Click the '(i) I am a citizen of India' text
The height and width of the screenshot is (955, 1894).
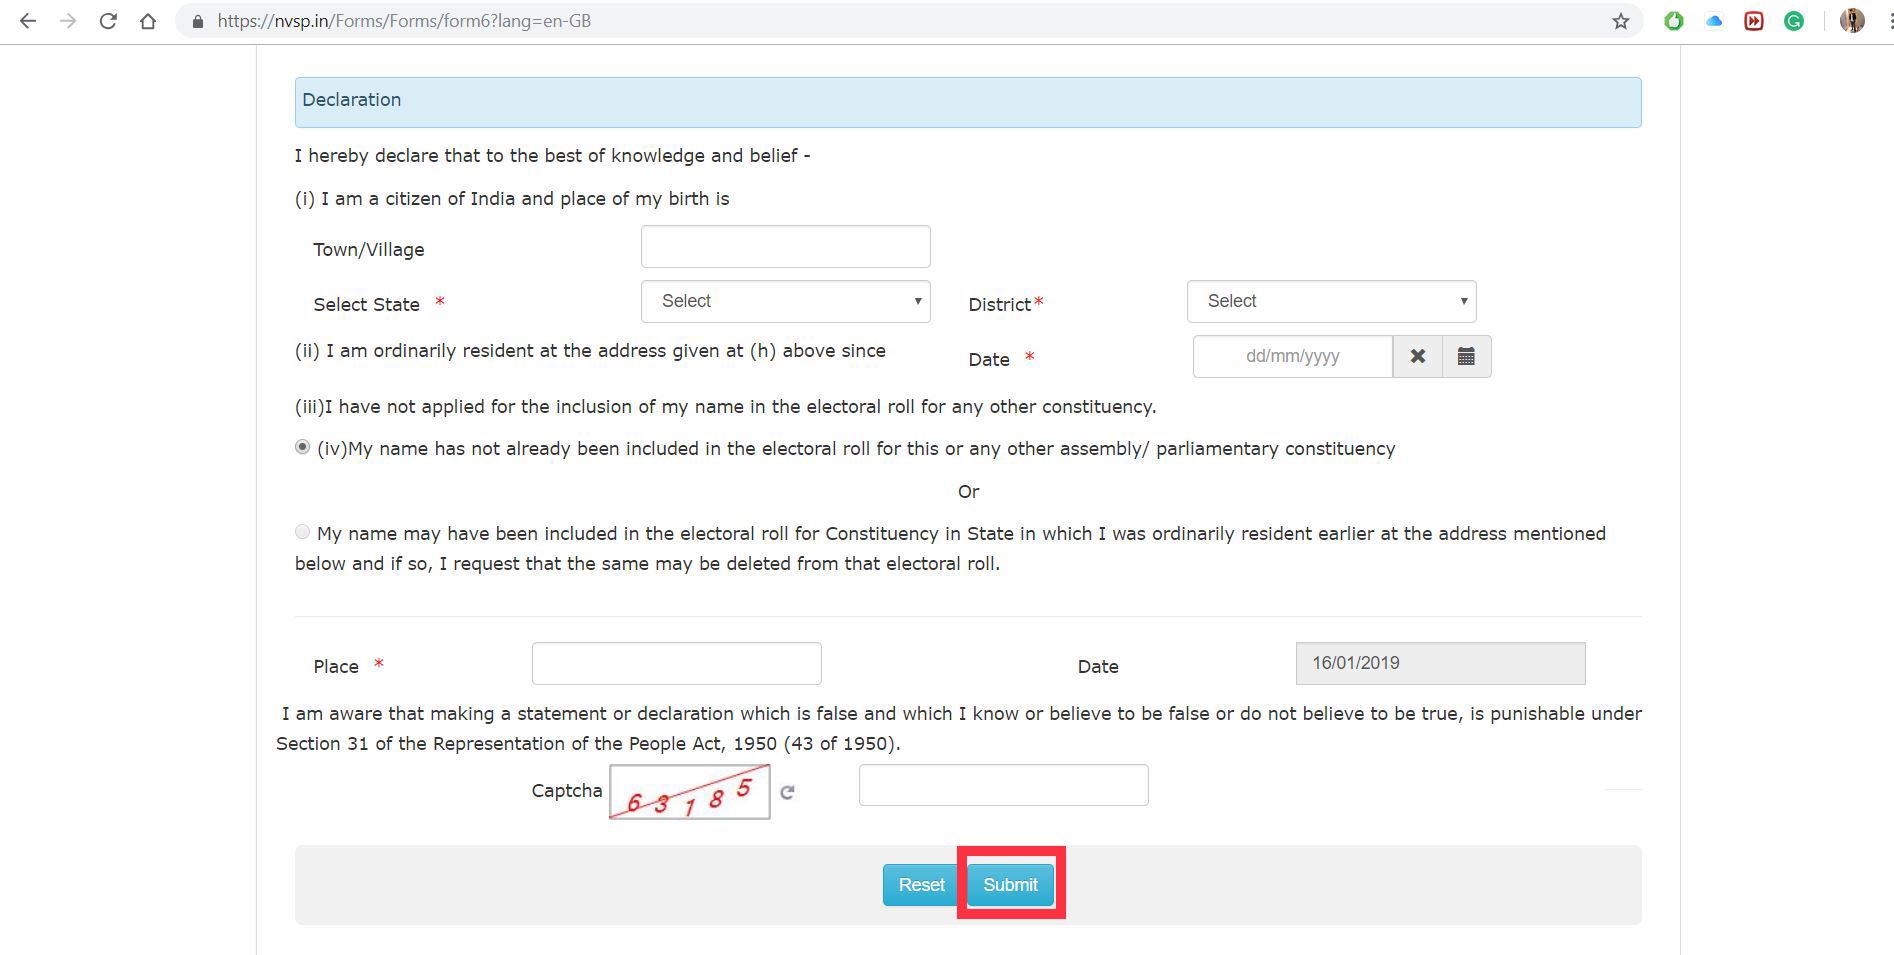tap(512, 199)
